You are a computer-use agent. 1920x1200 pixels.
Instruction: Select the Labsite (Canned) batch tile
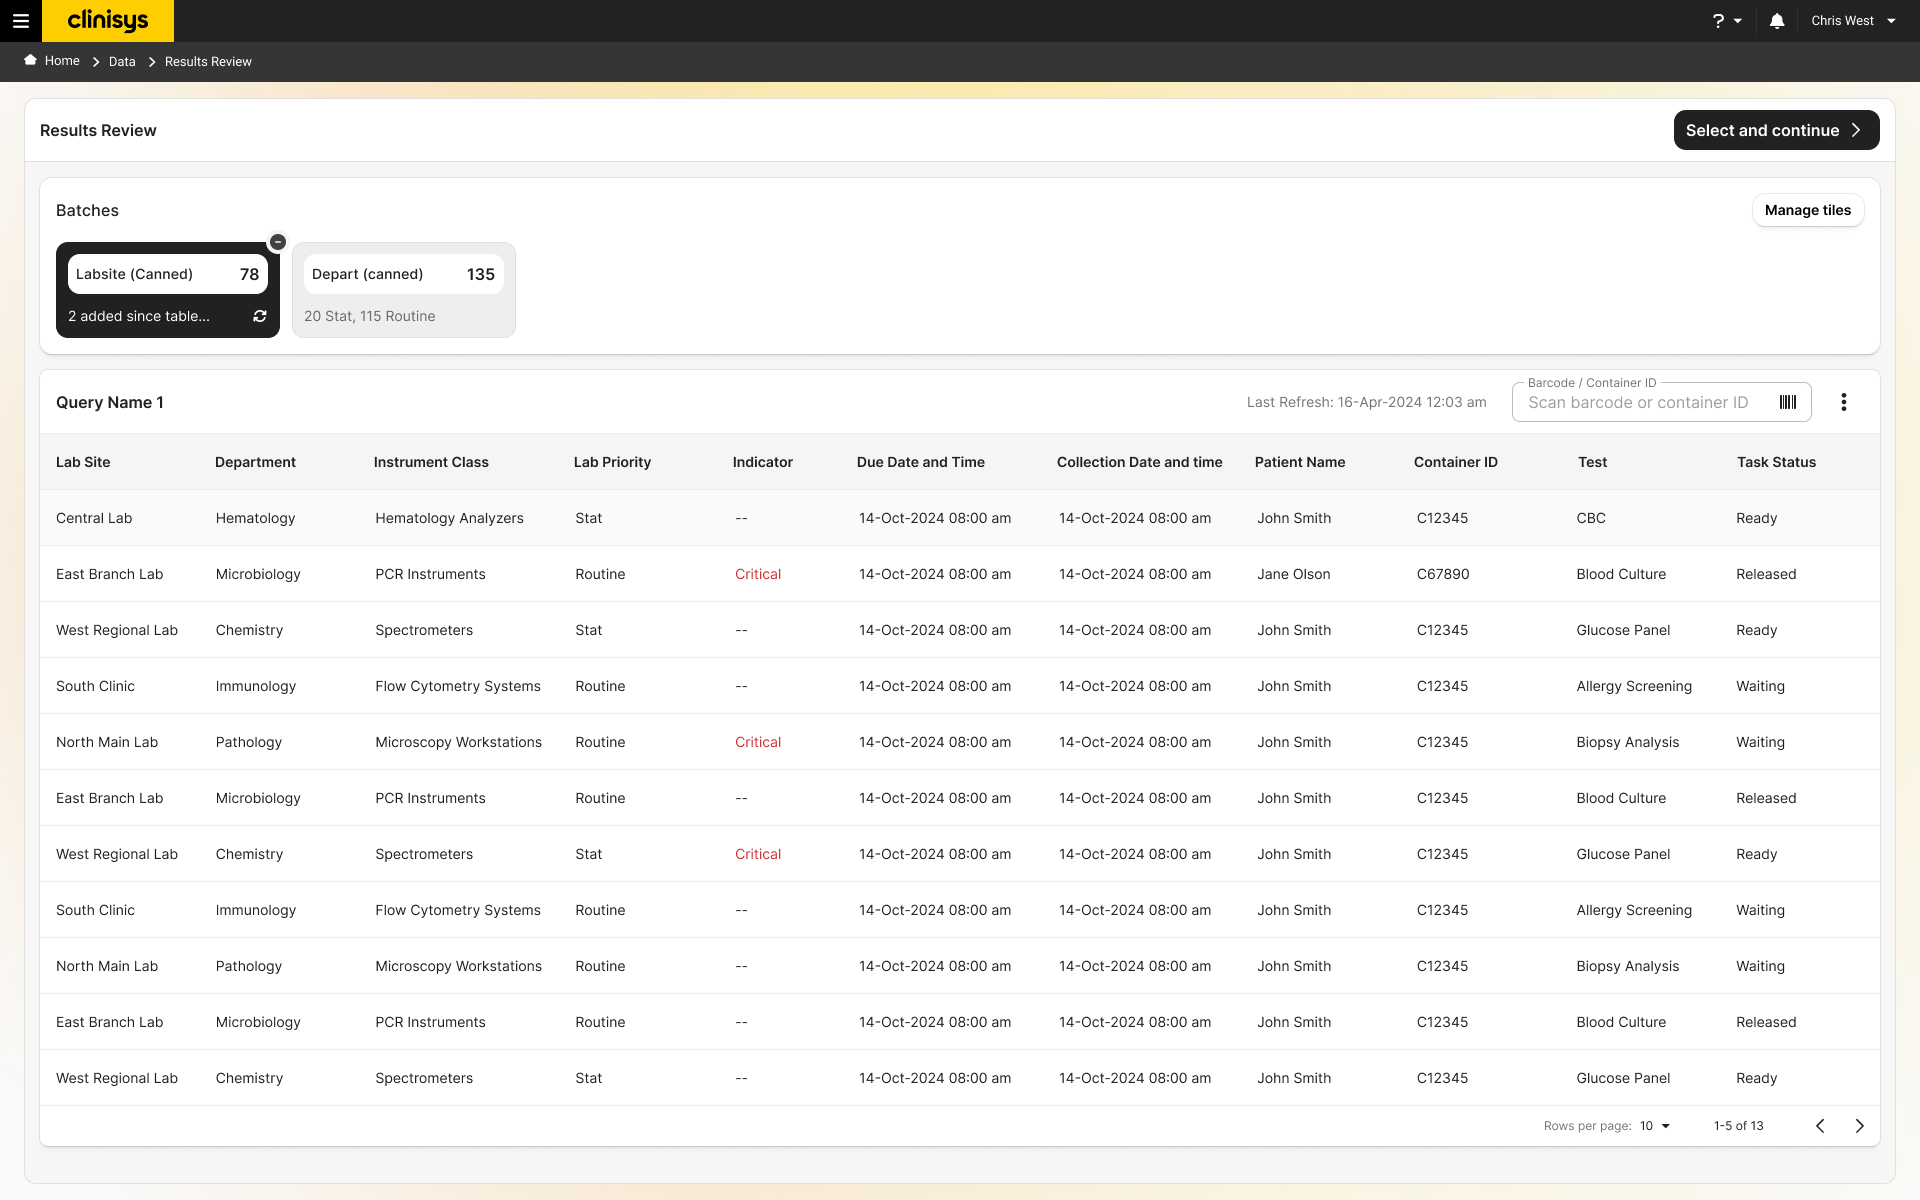click(x=168, y=290)
